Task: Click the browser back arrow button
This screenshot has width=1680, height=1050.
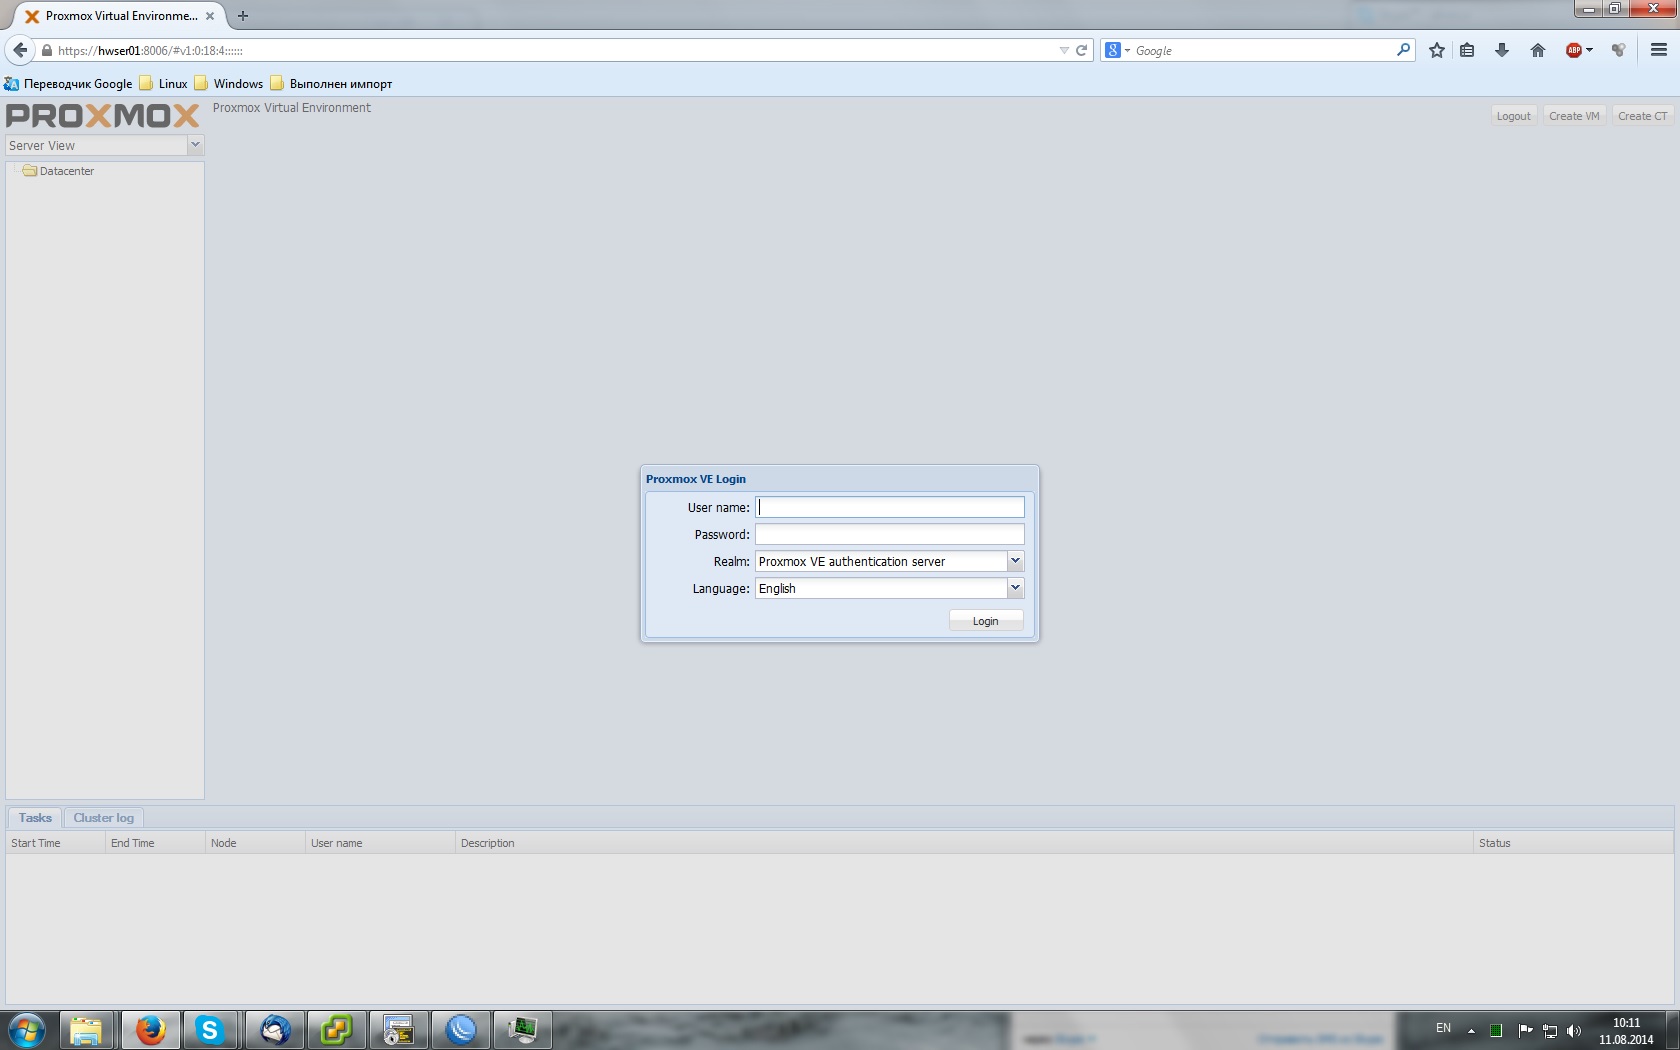Action: pos(20,50)
